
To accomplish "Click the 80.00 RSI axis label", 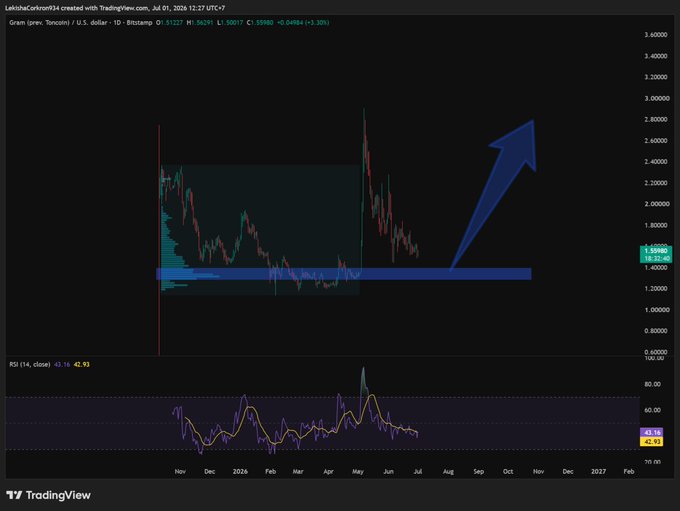I will coord(652,384).
